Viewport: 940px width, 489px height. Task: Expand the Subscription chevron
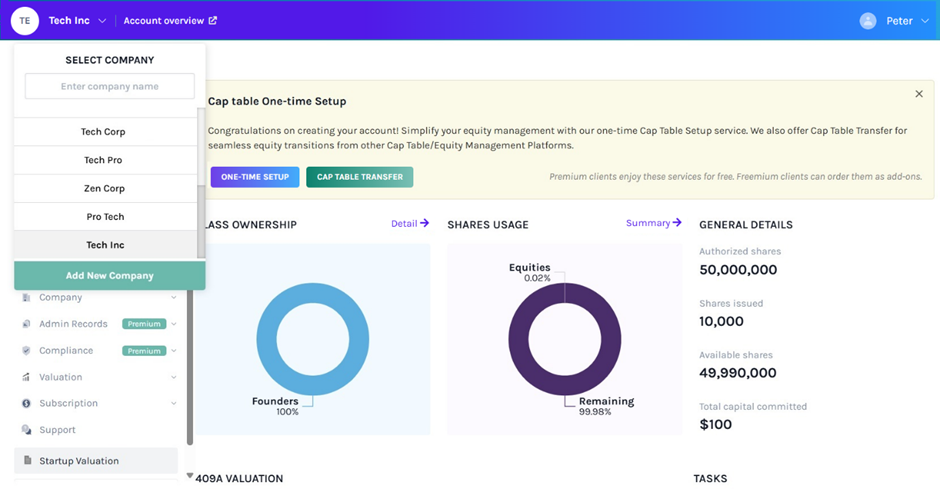(174, 403)
